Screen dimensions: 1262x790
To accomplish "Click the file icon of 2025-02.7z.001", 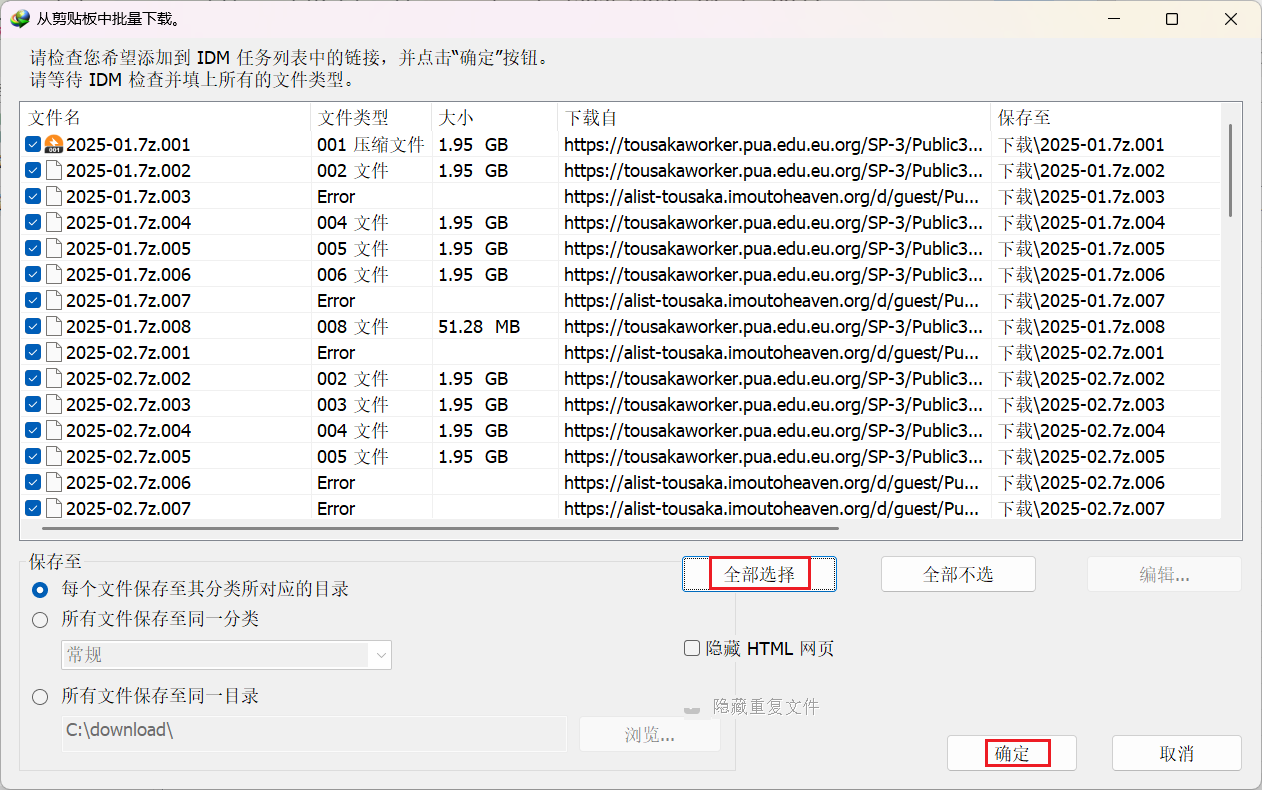I will (54, 353).
